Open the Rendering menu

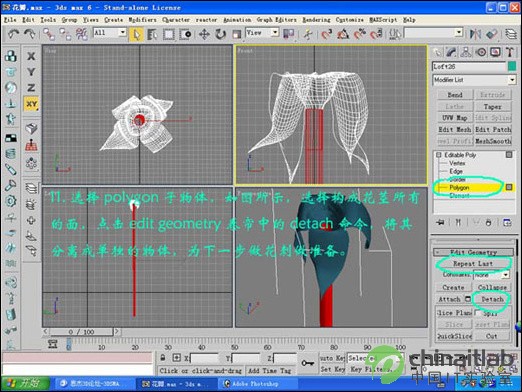point(316,20)
